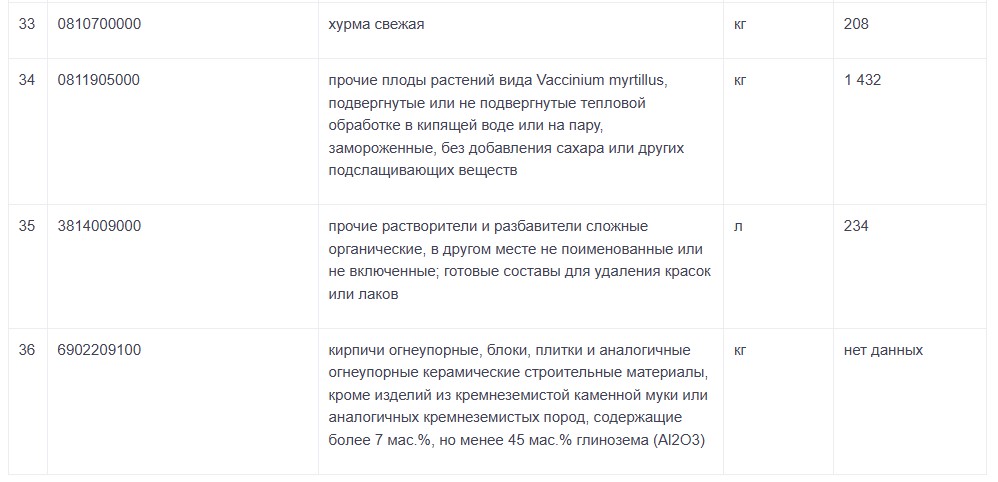
Task: Click row number 36 cell
Action: 27,350
